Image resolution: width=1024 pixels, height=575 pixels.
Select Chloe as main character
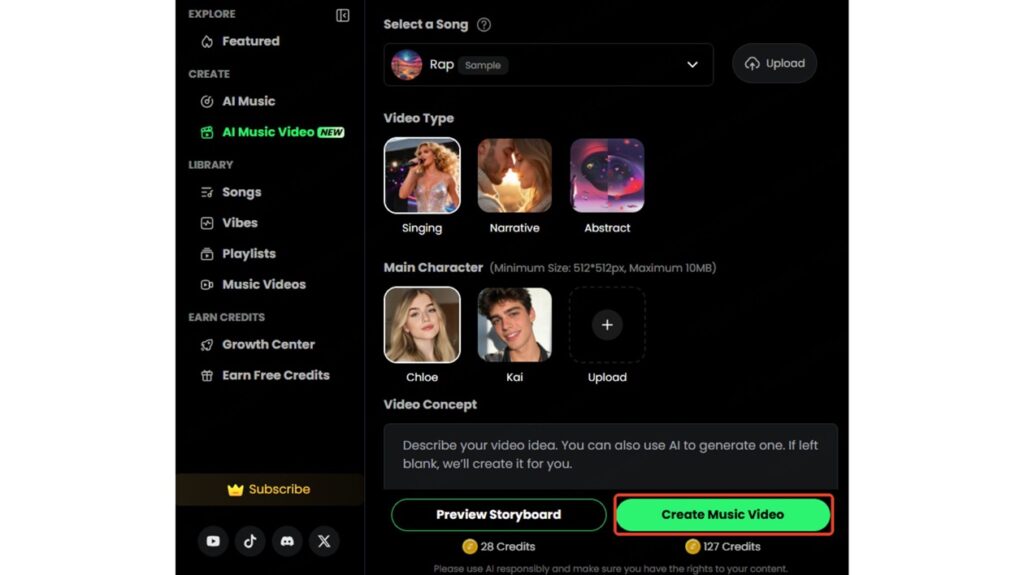[x=422, y=325]
